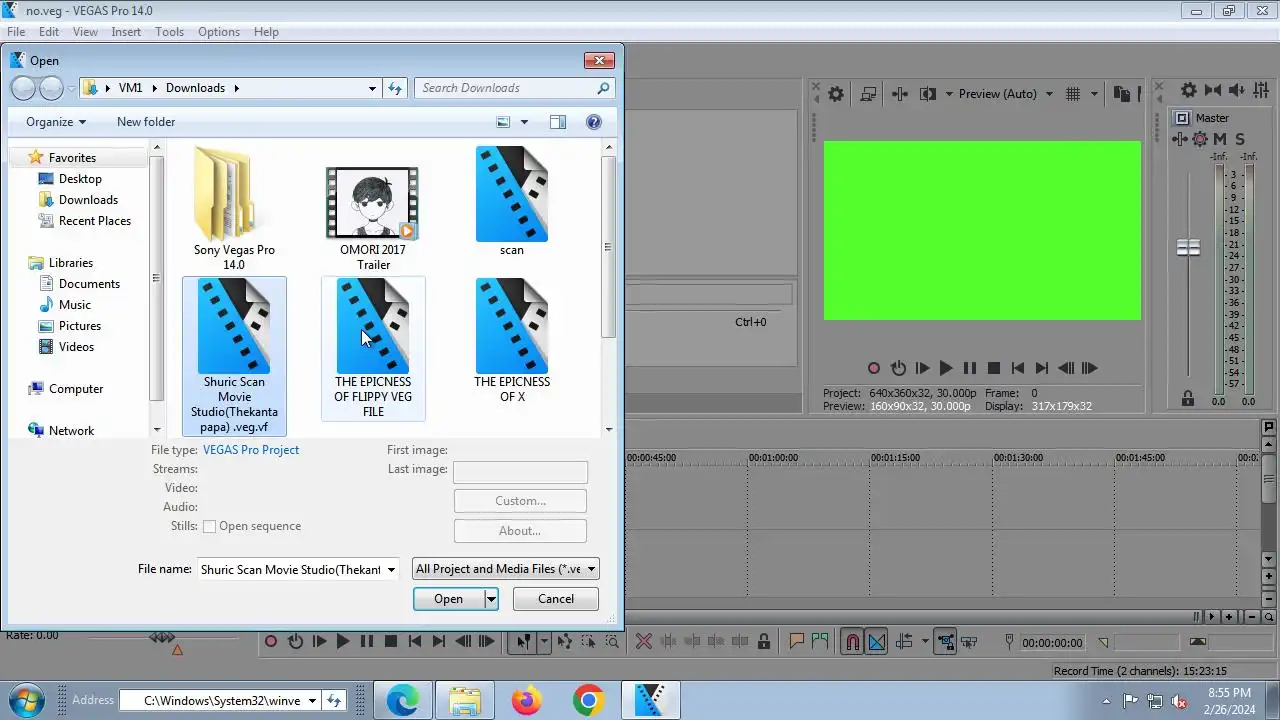Toggle lock envelopes to events
This screenshot has width=1280, height=720.
tap(945, 642)
